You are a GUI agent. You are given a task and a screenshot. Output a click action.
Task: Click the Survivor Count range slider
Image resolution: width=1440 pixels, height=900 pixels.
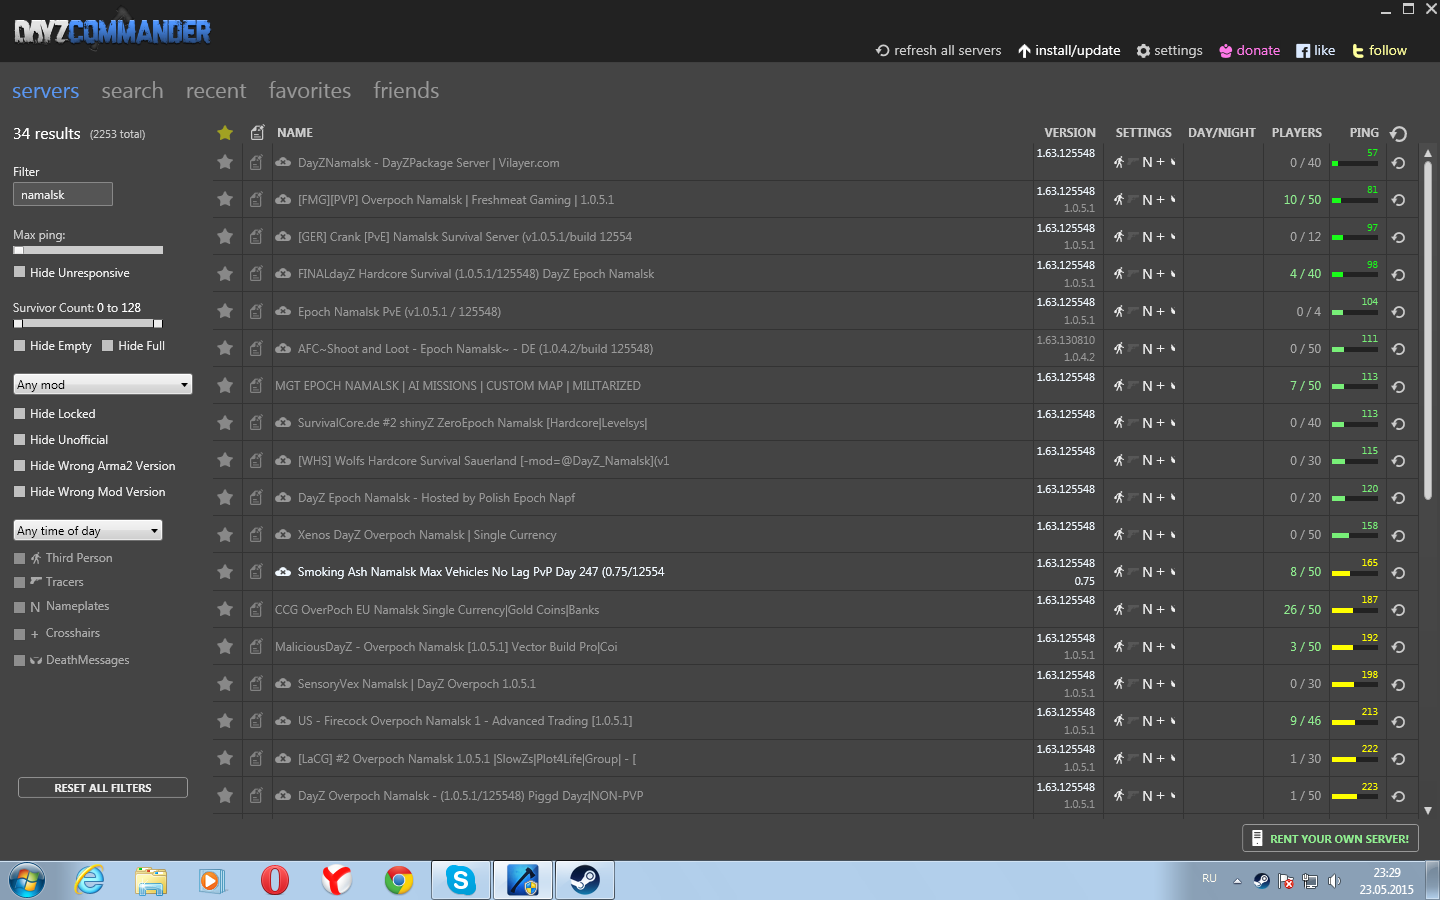[x=88, y=323]
